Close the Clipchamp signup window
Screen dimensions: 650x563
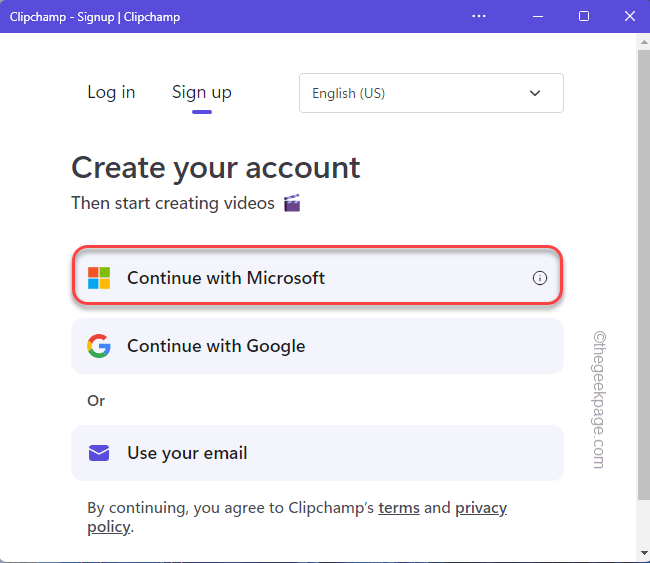630,16
